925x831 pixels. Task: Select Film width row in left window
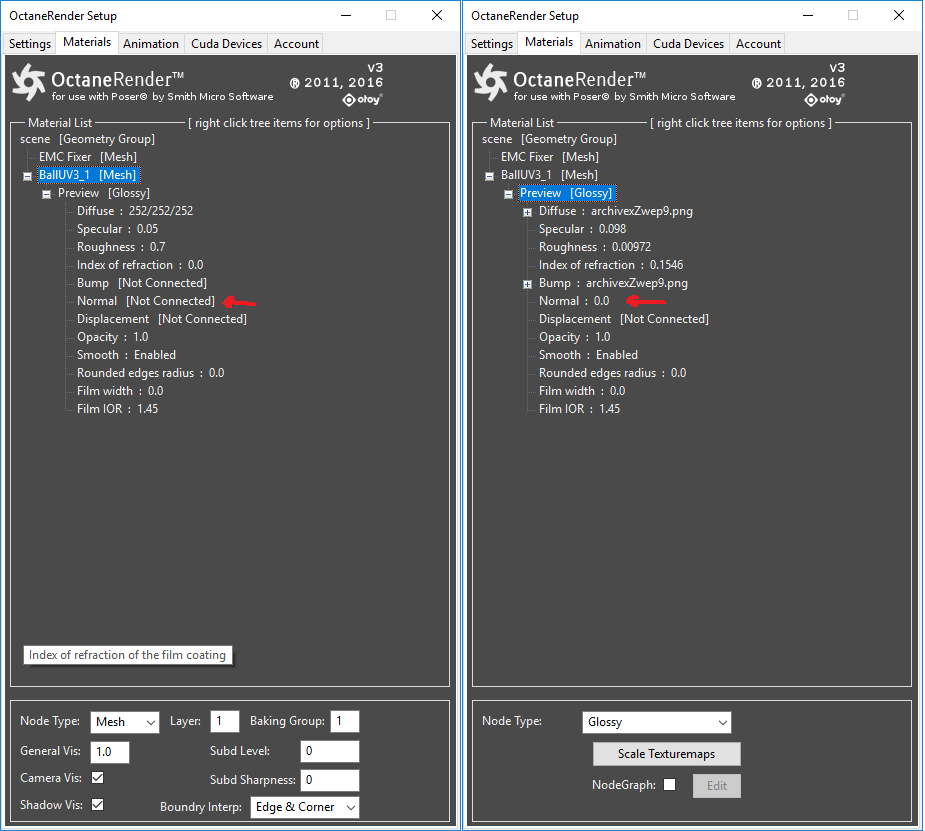tap(120, 390)
